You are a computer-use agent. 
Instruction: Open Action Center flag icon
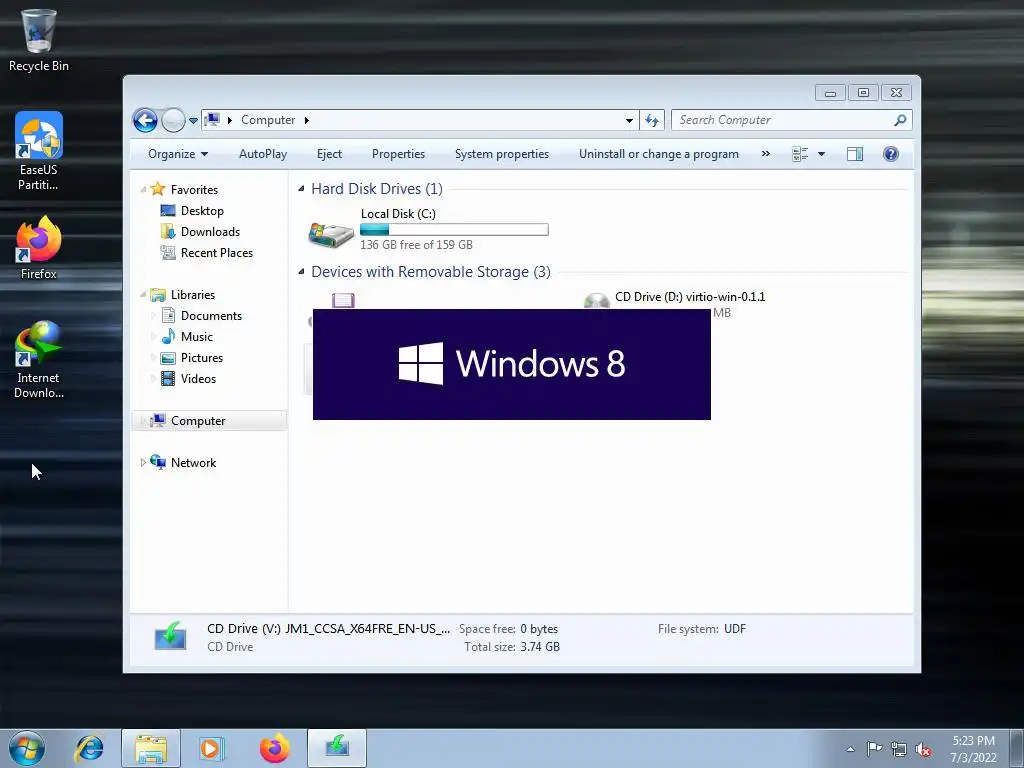[x=874, y=749]
